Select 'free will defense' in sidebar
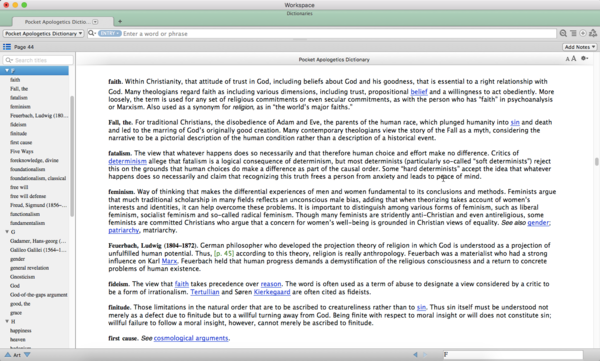 28,196
